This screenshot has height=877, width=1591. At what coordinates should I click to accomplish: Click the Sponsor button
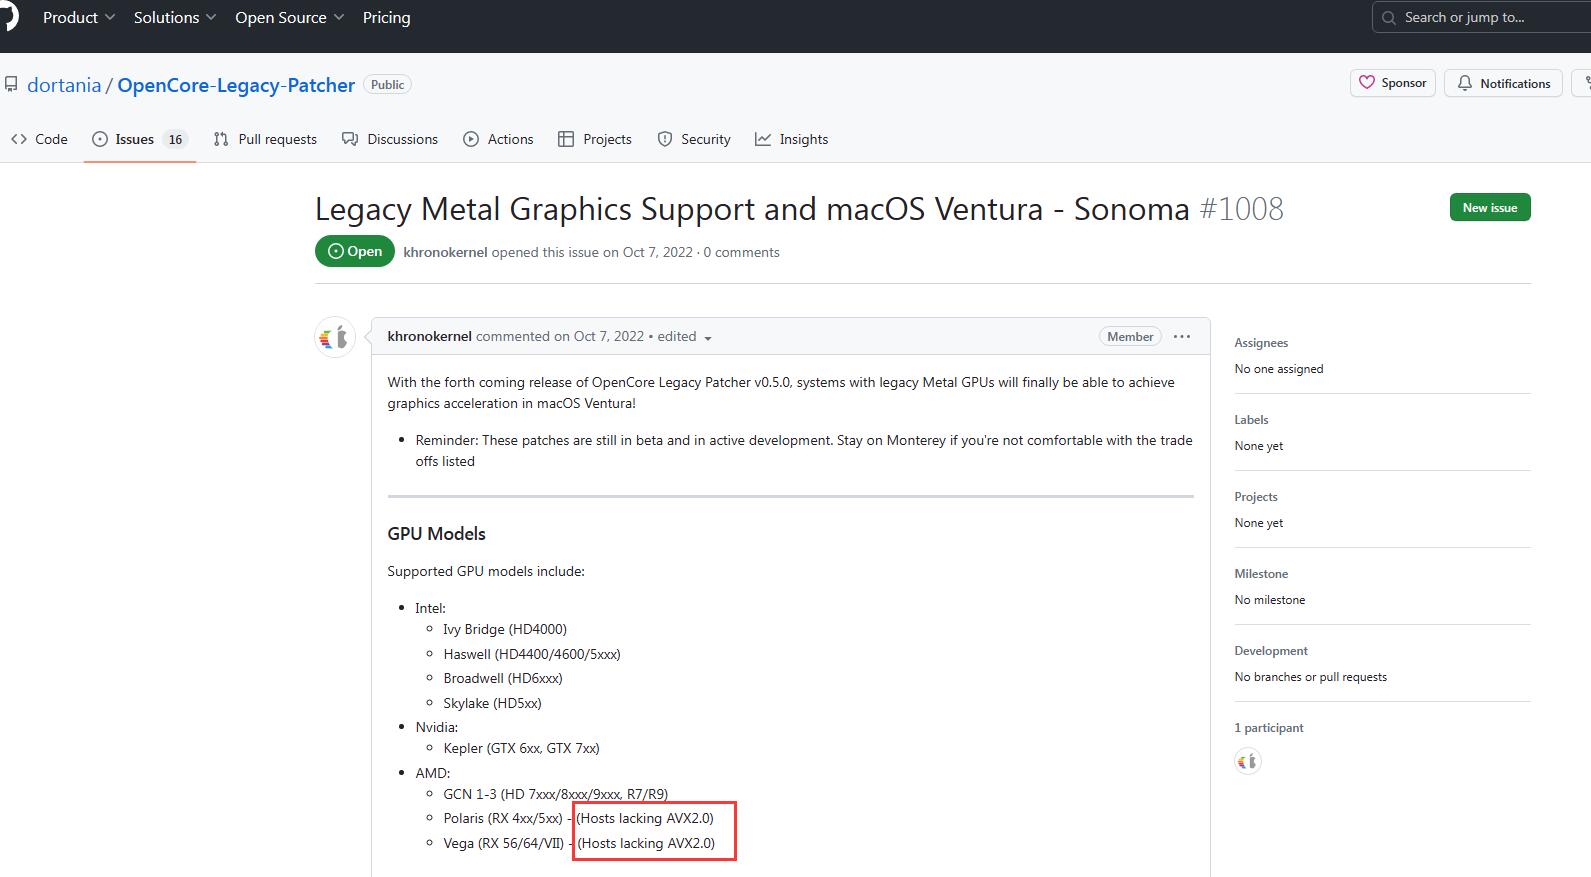(x=1393, y=83)
